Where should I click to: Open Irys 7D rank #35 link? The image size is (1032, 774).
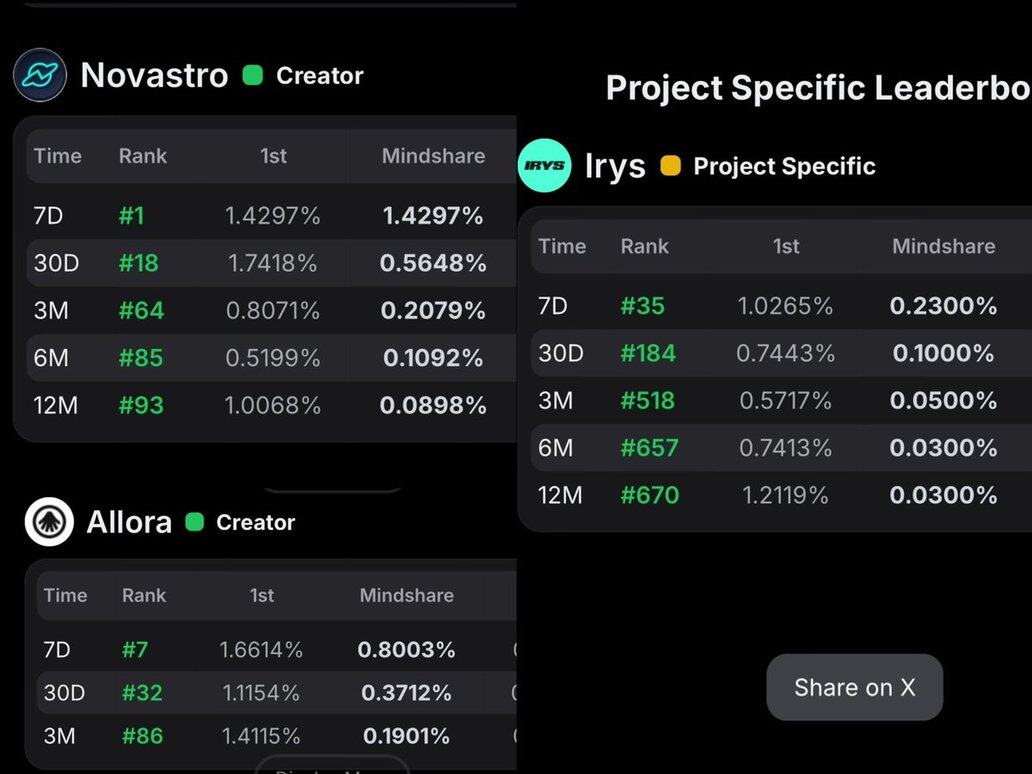(642, 306)
